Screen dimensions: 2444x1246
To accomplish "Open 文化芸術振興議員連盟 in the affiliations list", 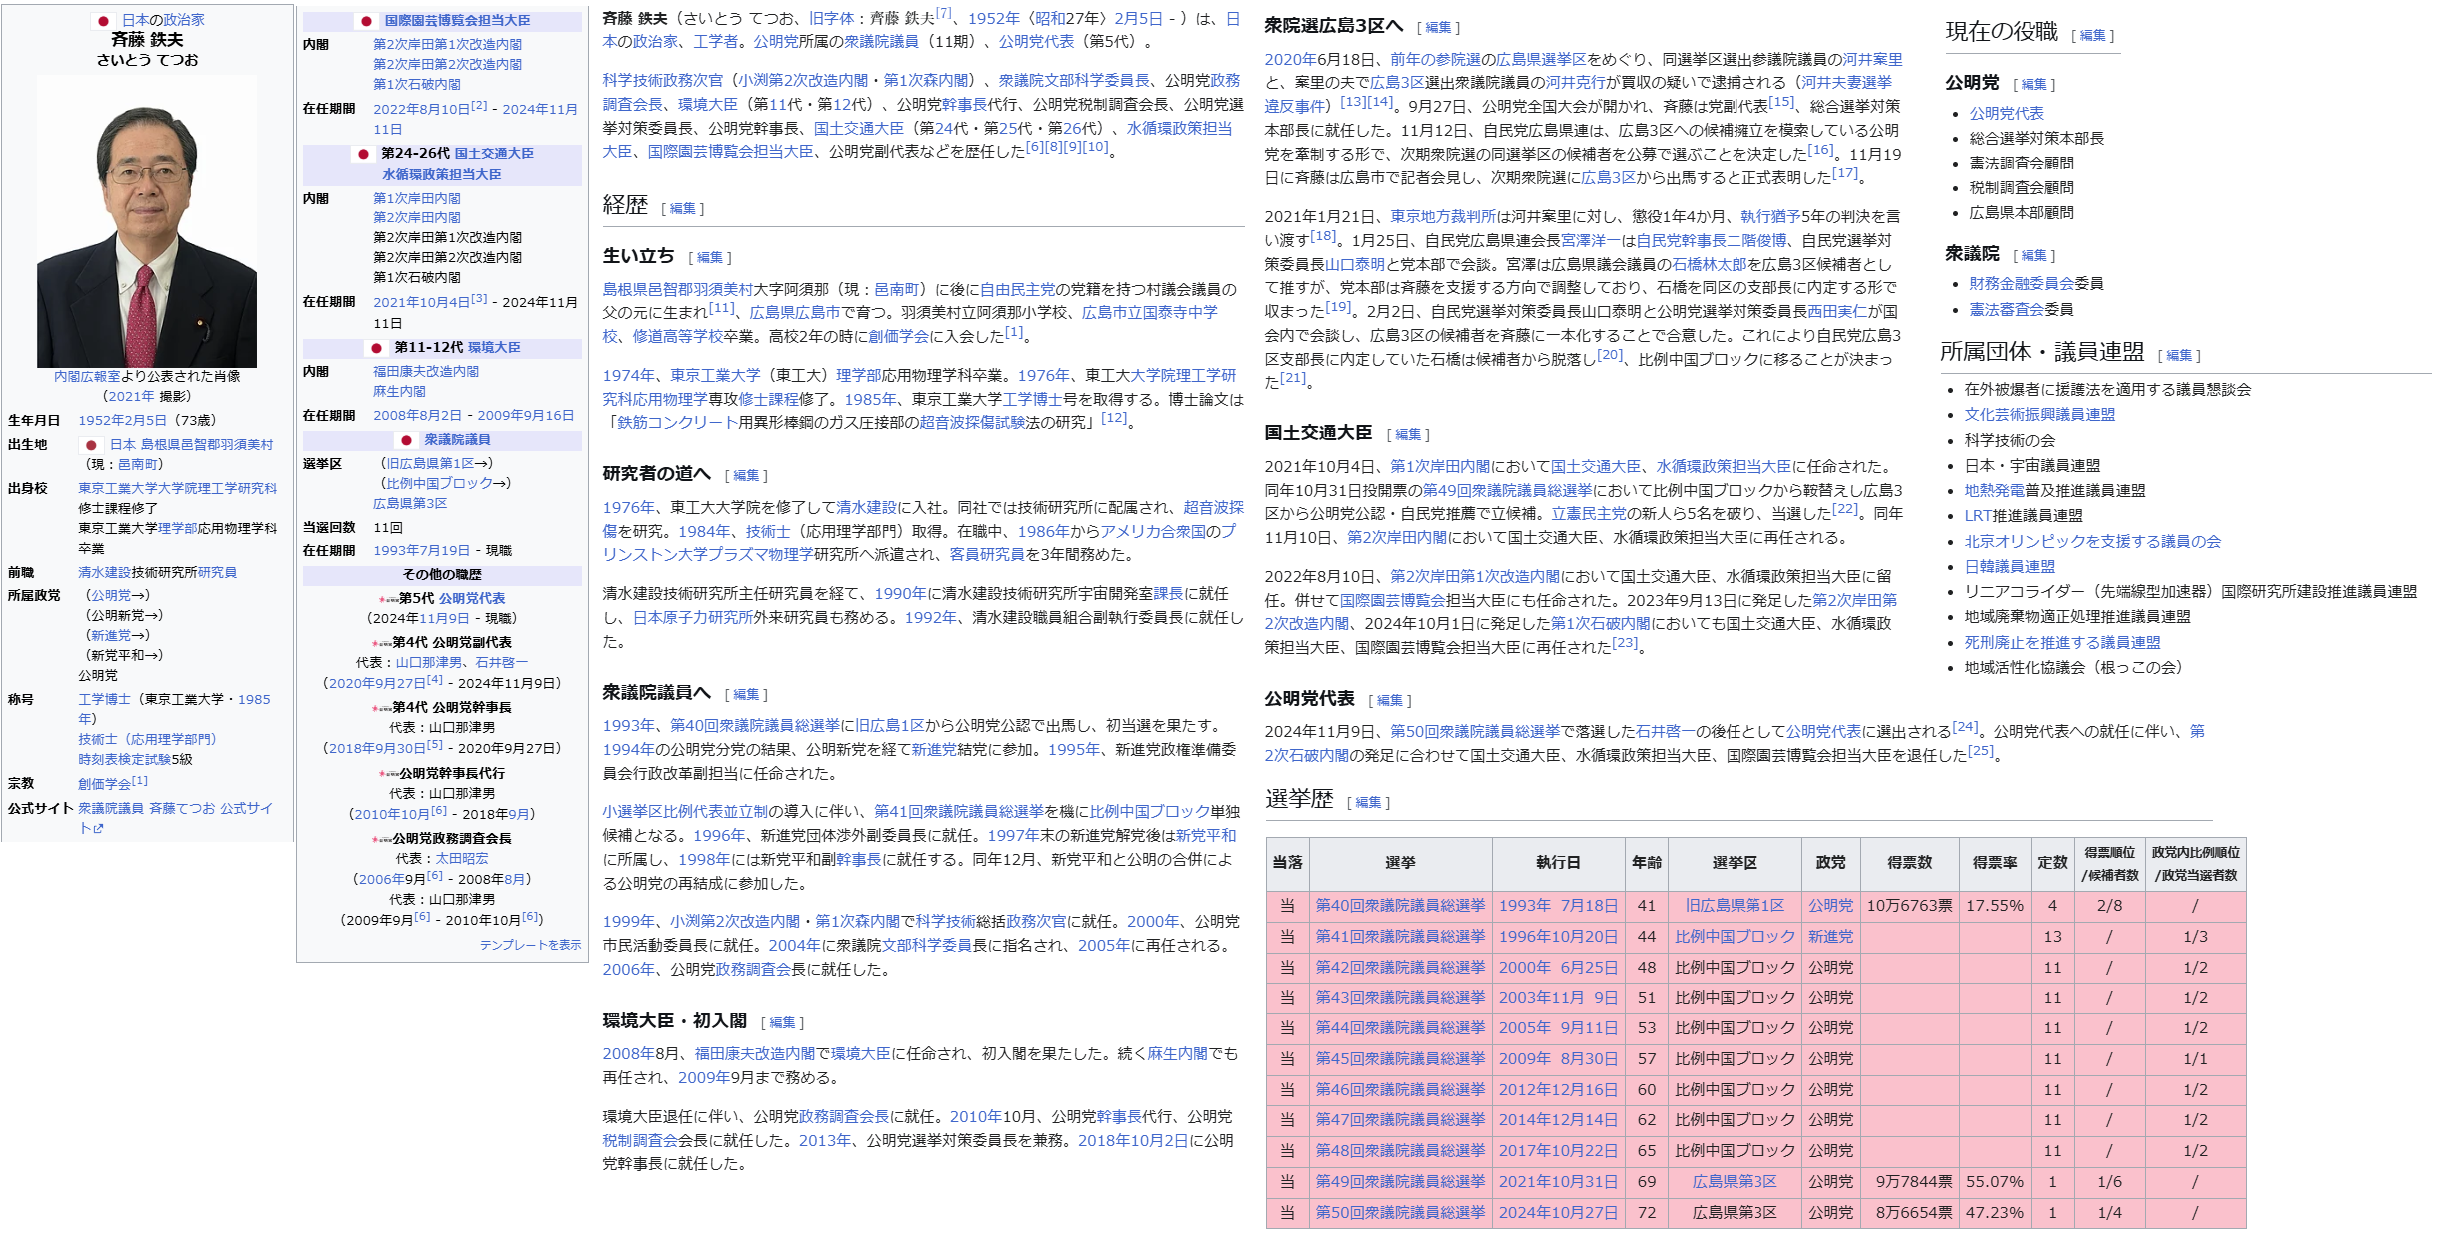I will click(2039, 415).
